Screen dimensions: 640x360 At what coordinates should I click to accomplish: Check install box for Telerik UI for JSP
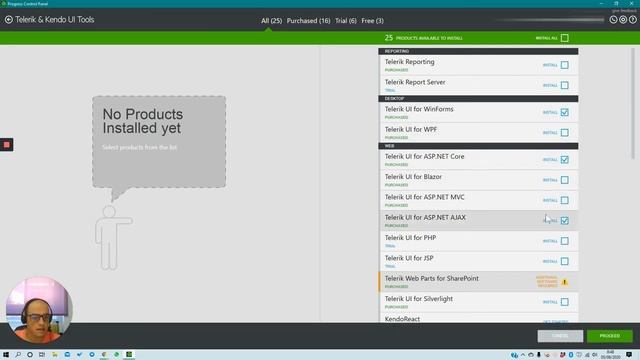pos(564,261)
